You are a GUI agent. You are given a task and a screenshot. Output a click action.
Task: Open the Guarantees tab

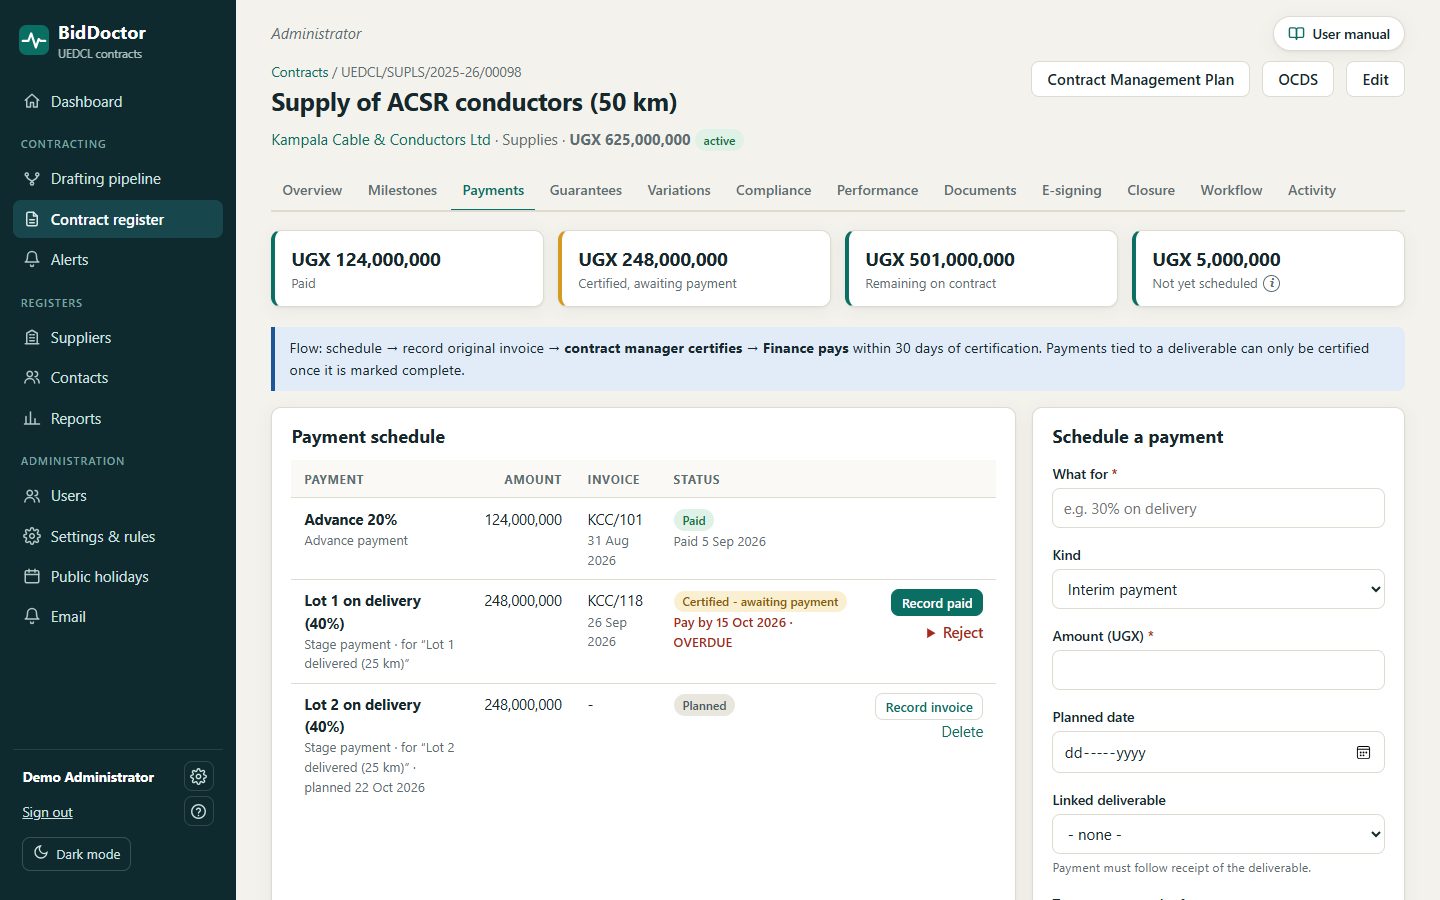(586, 190)
